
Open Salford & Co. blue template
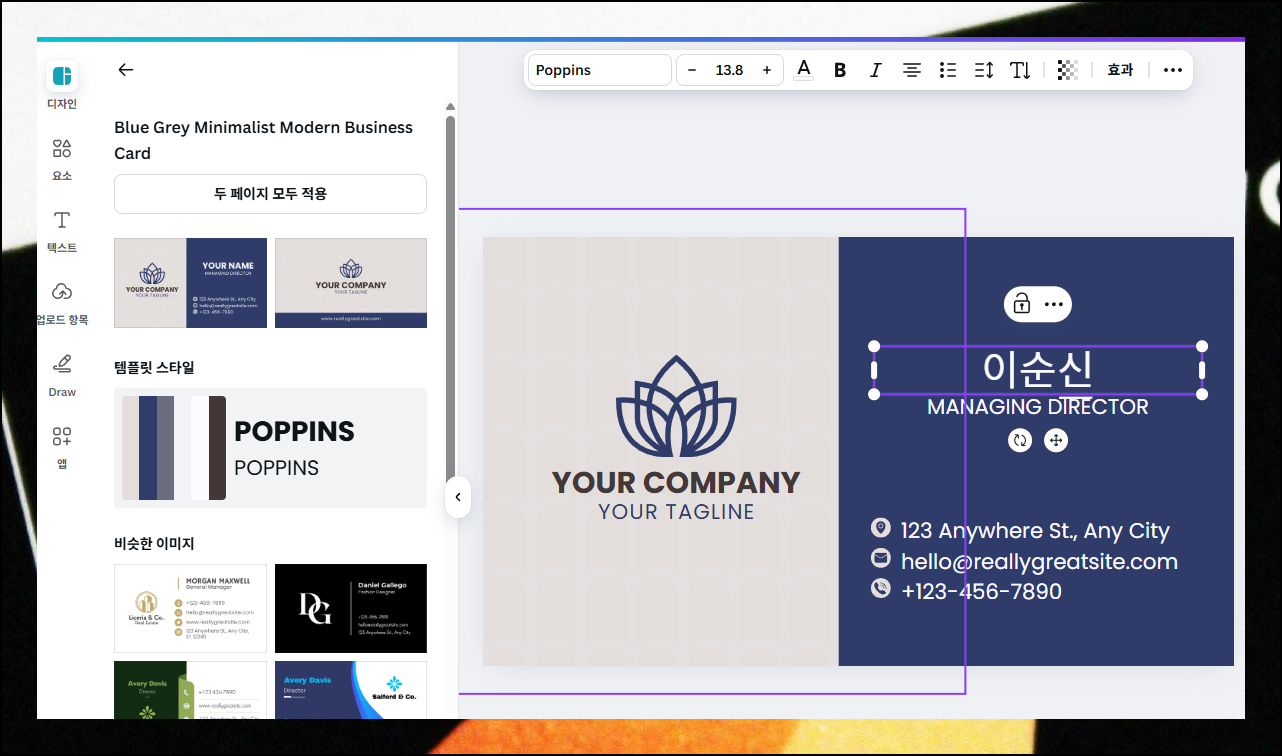coord(351,690)
